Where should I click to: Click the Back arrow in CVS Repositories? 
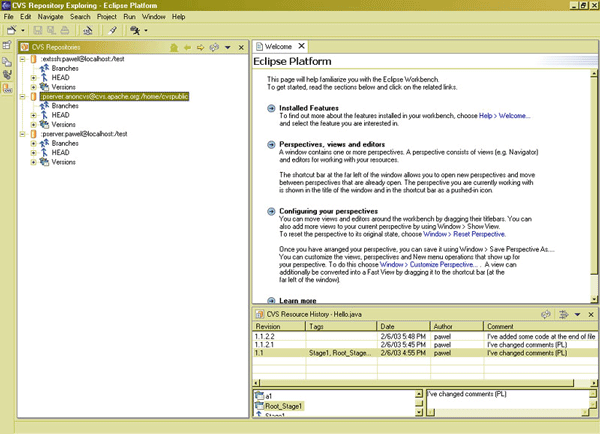187,47
